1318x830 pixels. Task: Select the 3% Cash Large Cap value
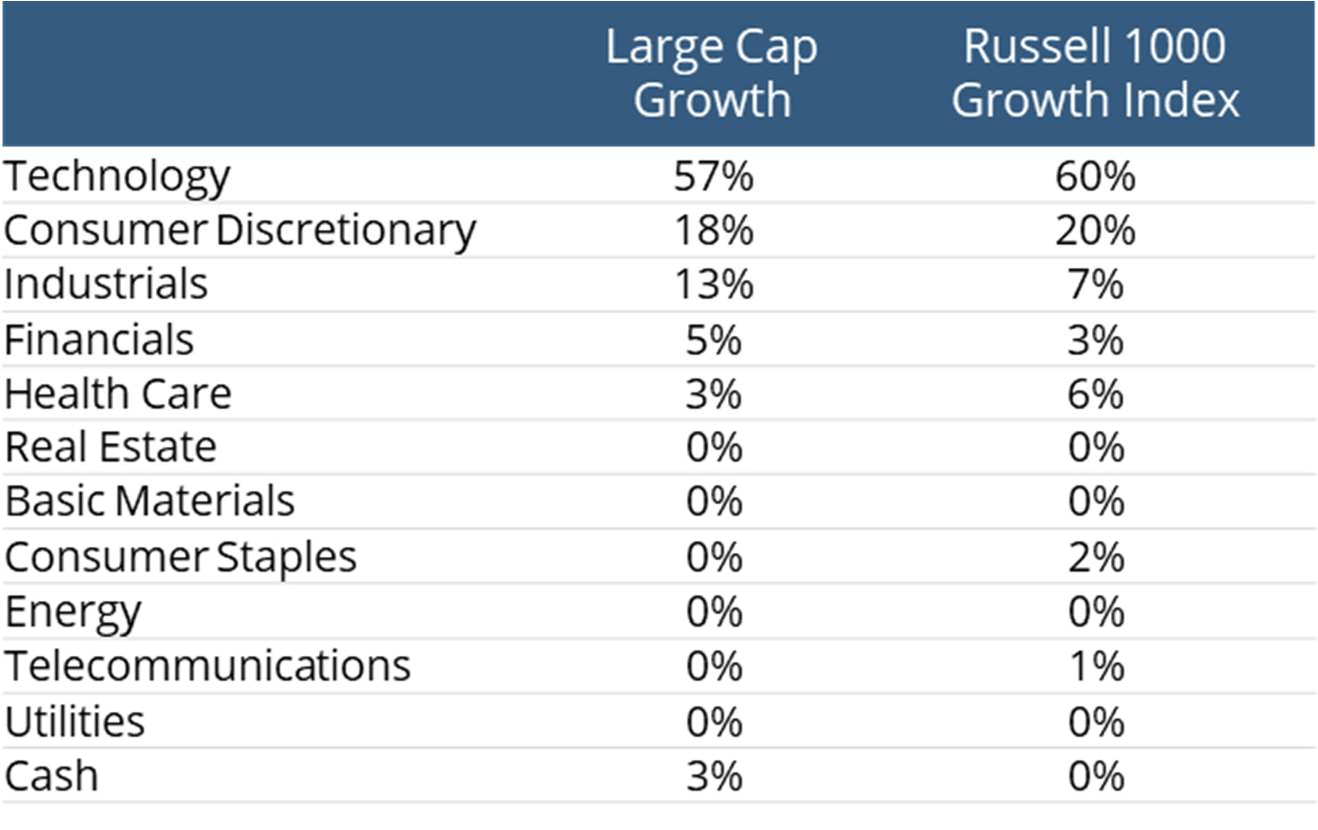(x=714, y=776)
